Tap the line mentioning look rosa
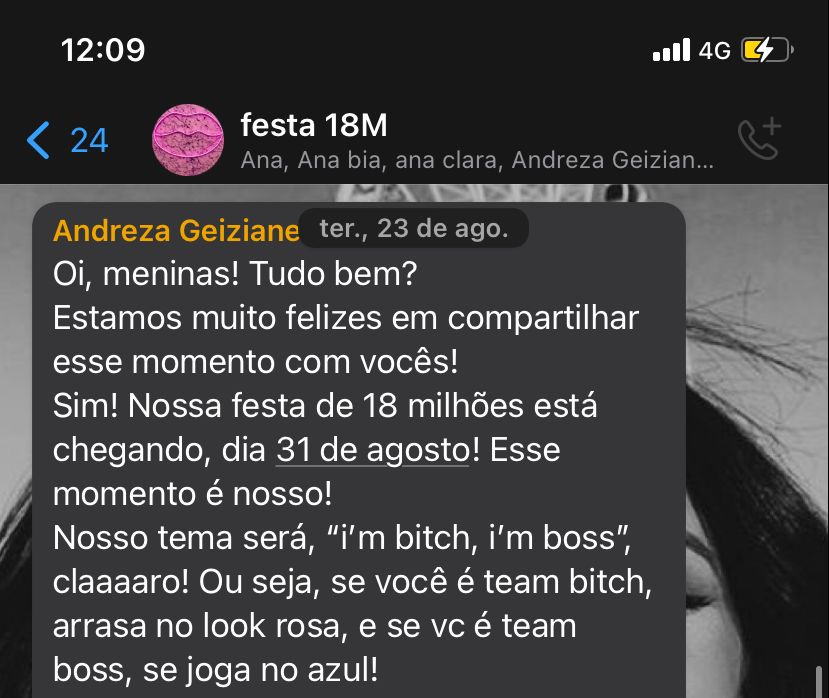The image size is (829, 698). [x=315, y=626]
